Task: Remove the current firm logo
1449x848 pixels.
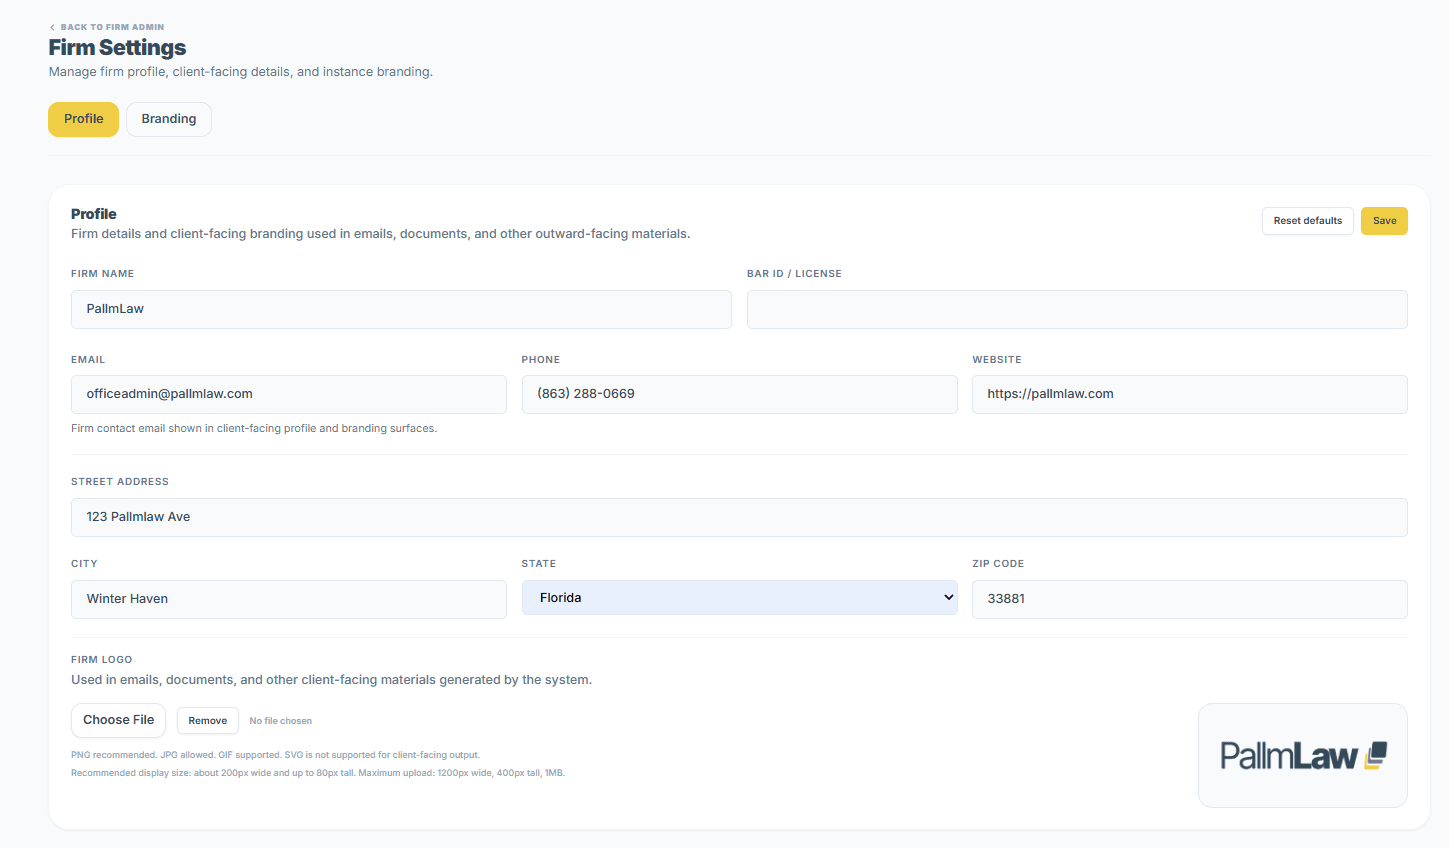Action: (x=208, y=721)
